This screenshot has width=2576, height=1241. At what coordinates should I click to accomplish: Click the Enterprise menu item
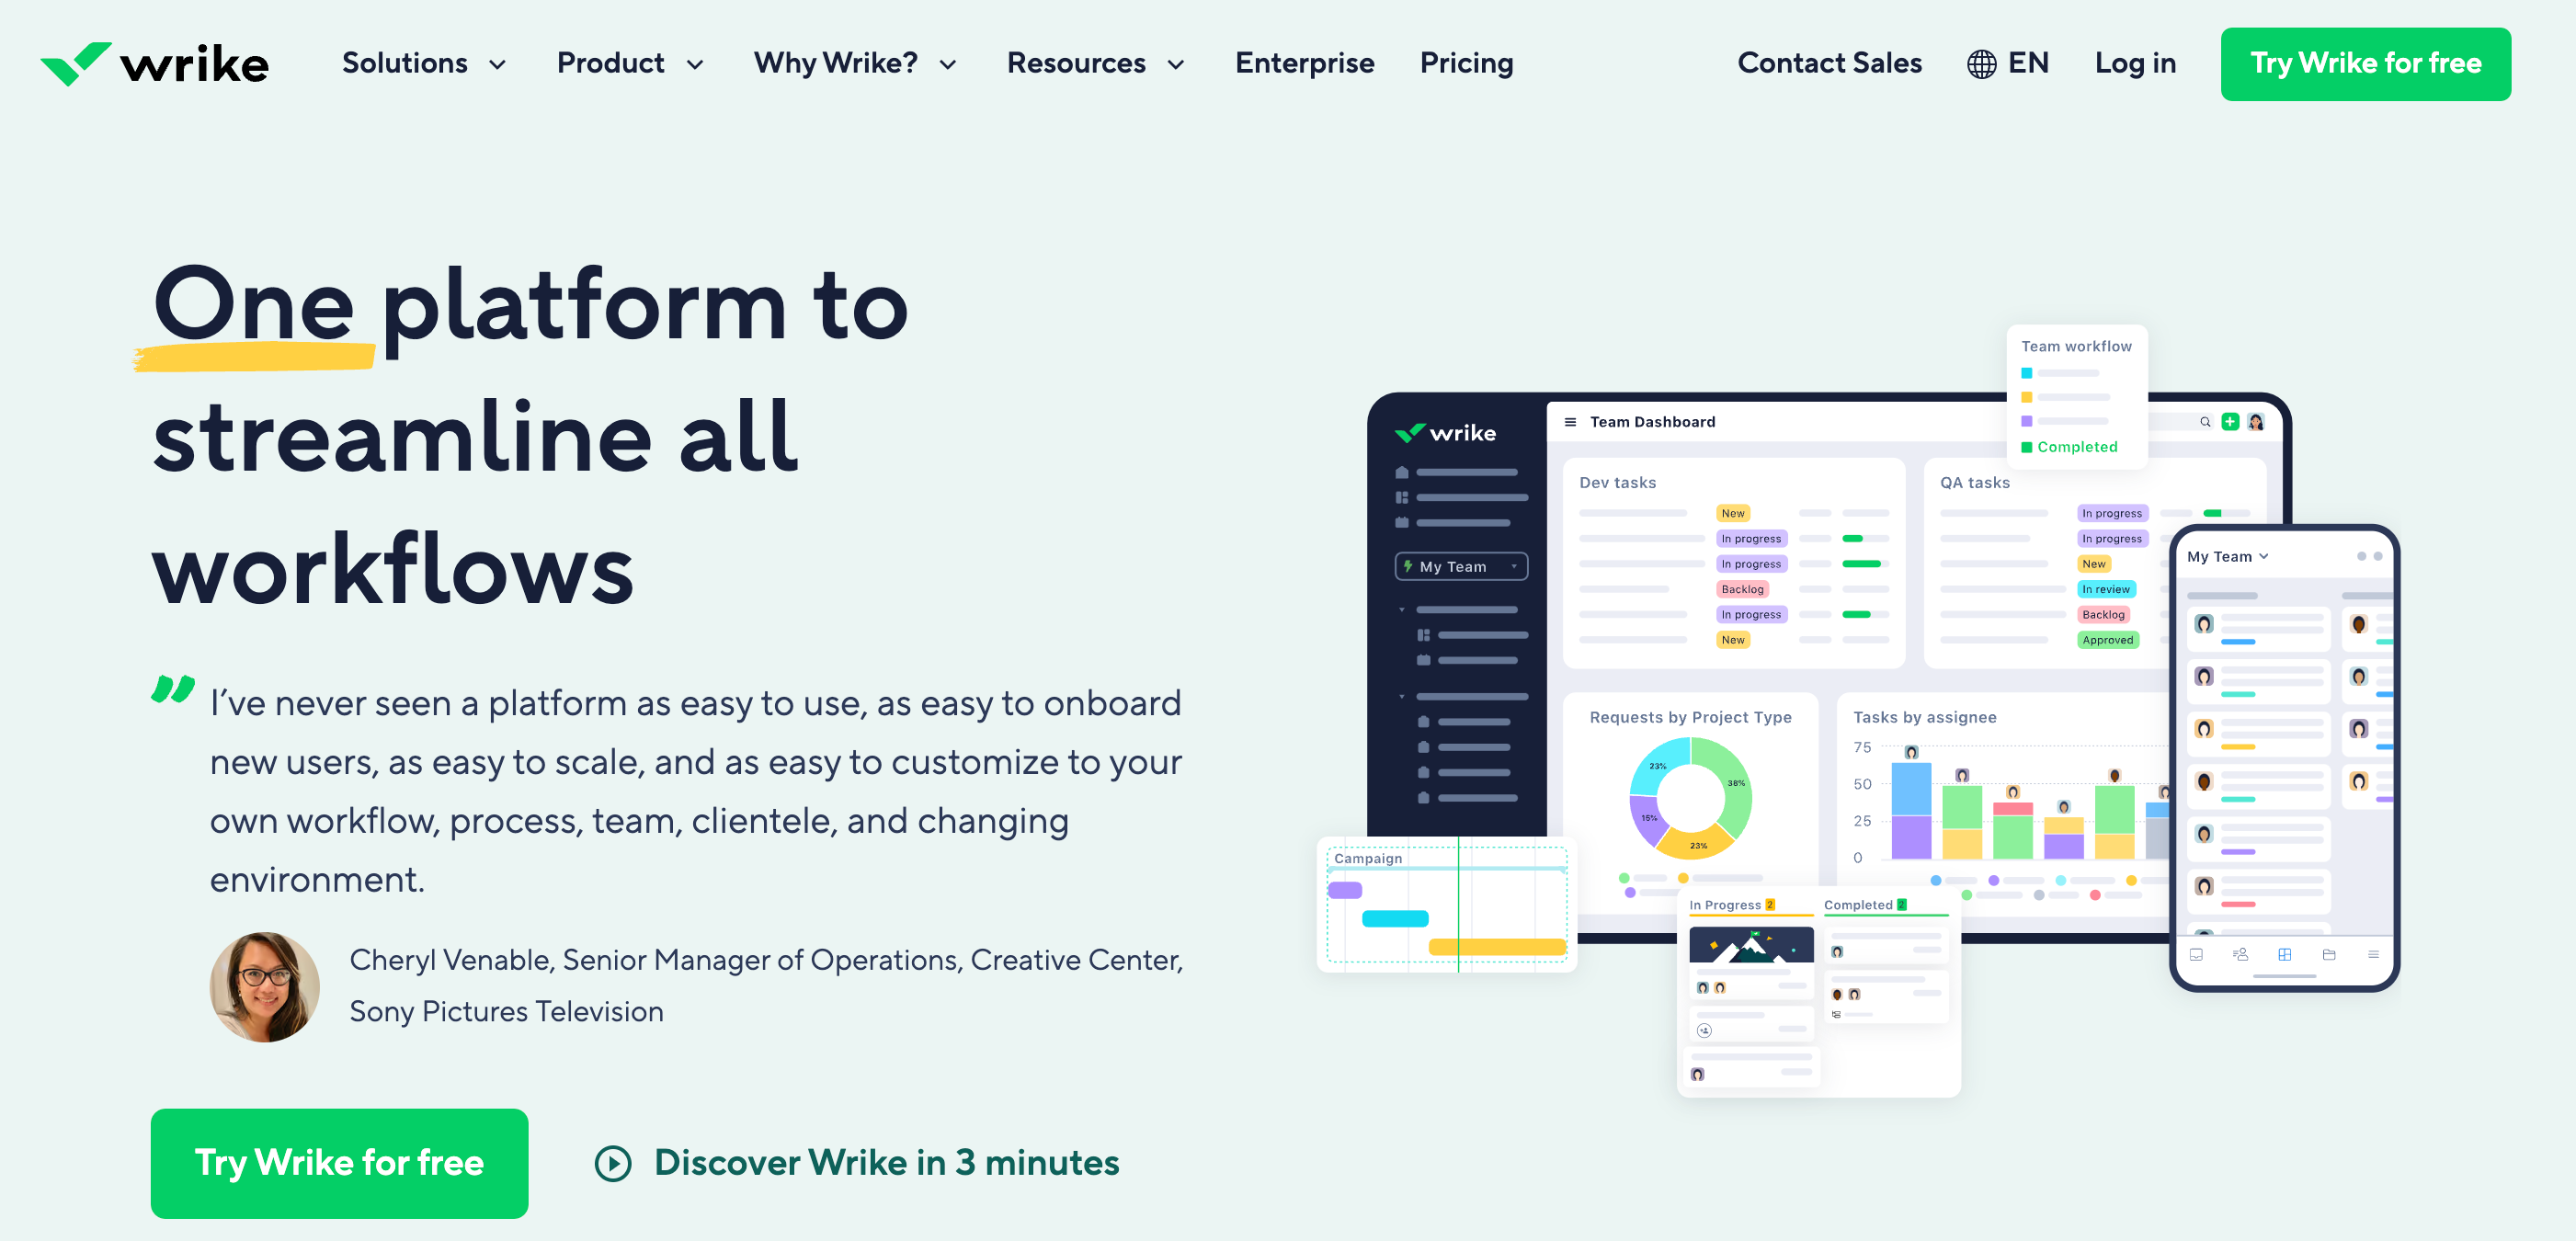1305,64
